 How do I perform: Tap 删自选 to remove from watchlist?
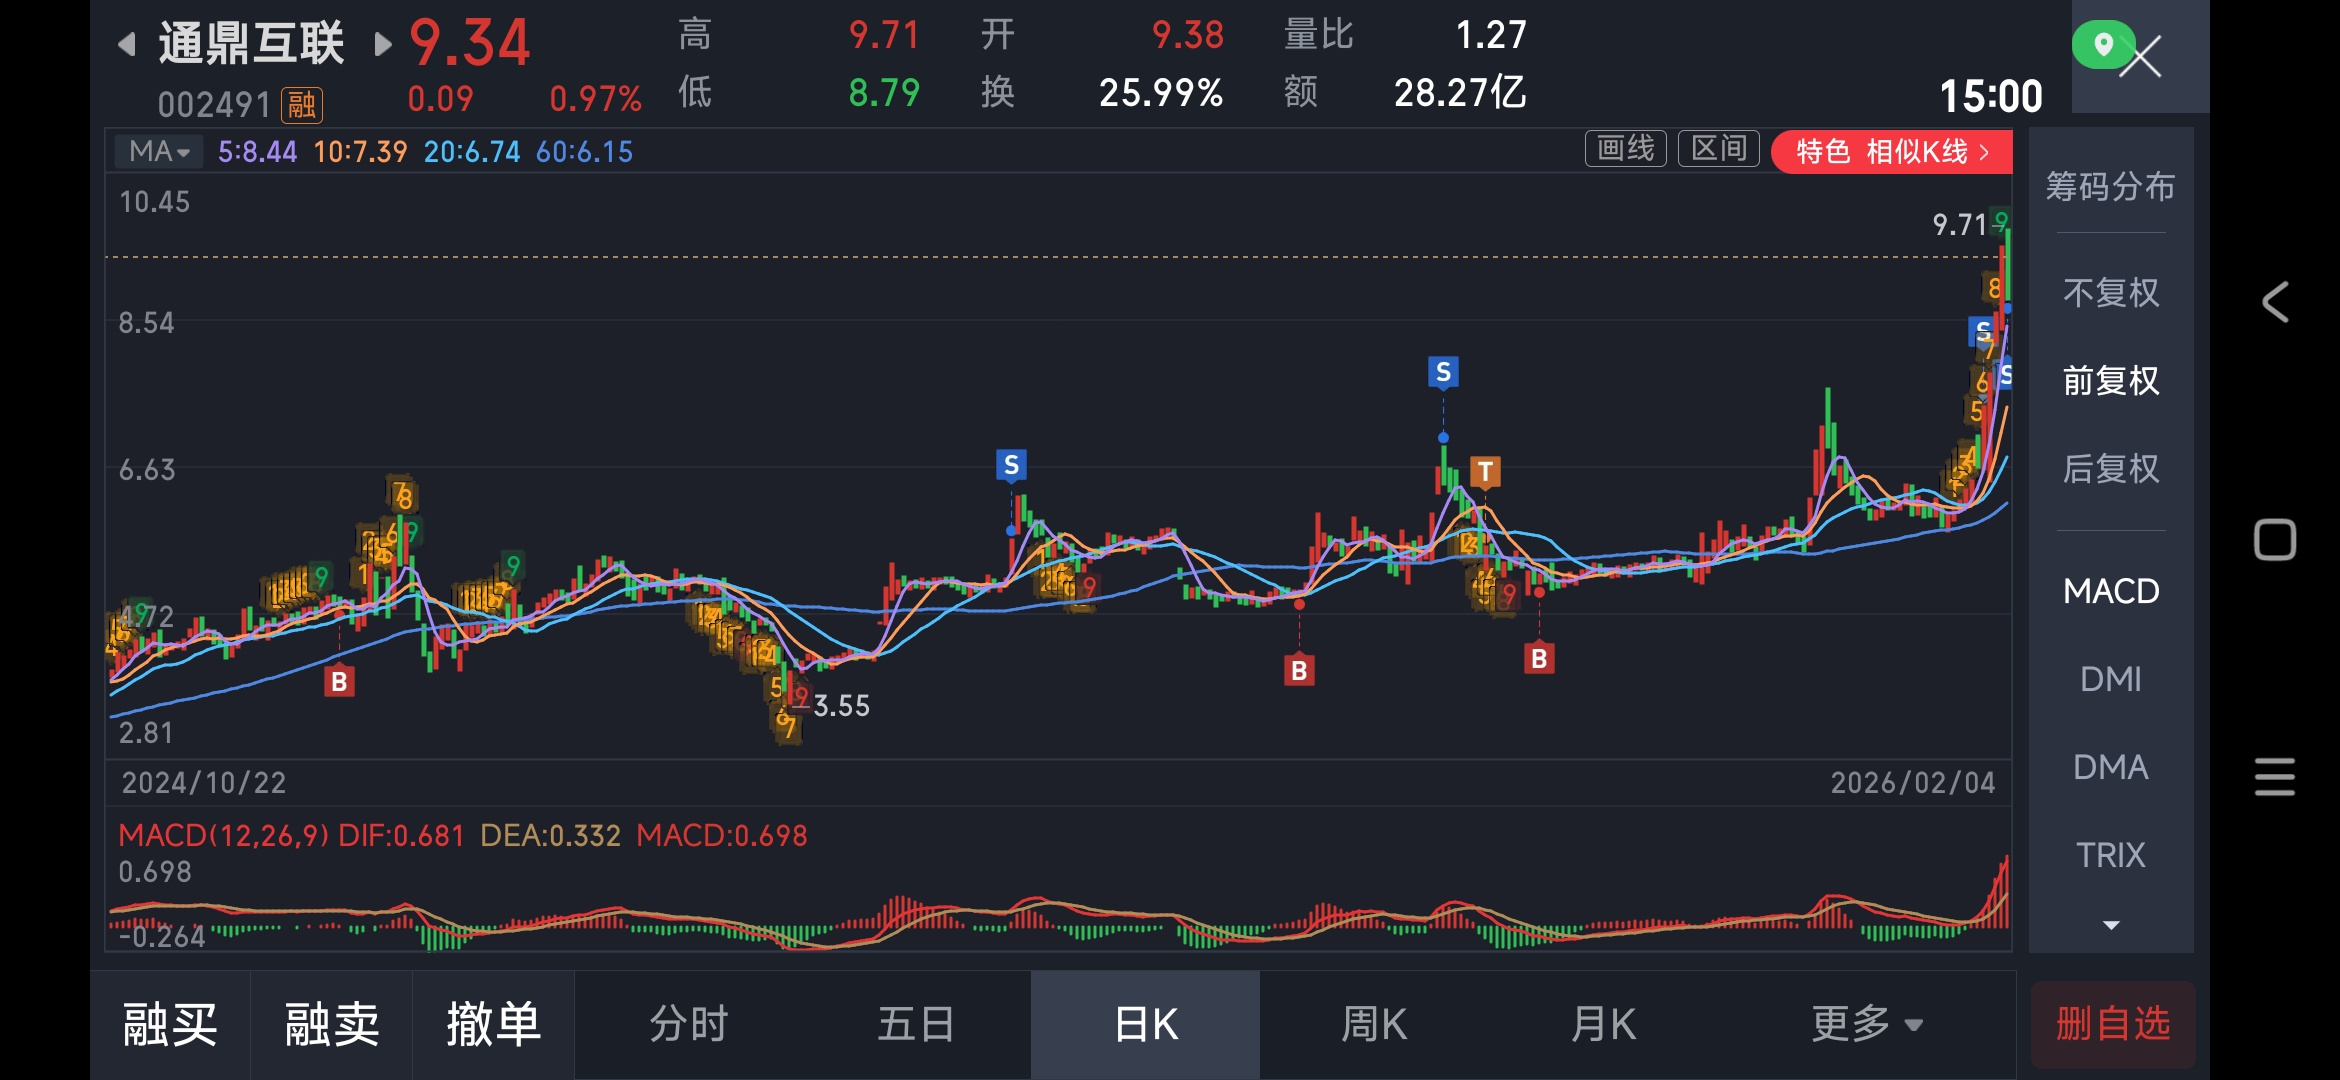click(x=2112, y=1024)
